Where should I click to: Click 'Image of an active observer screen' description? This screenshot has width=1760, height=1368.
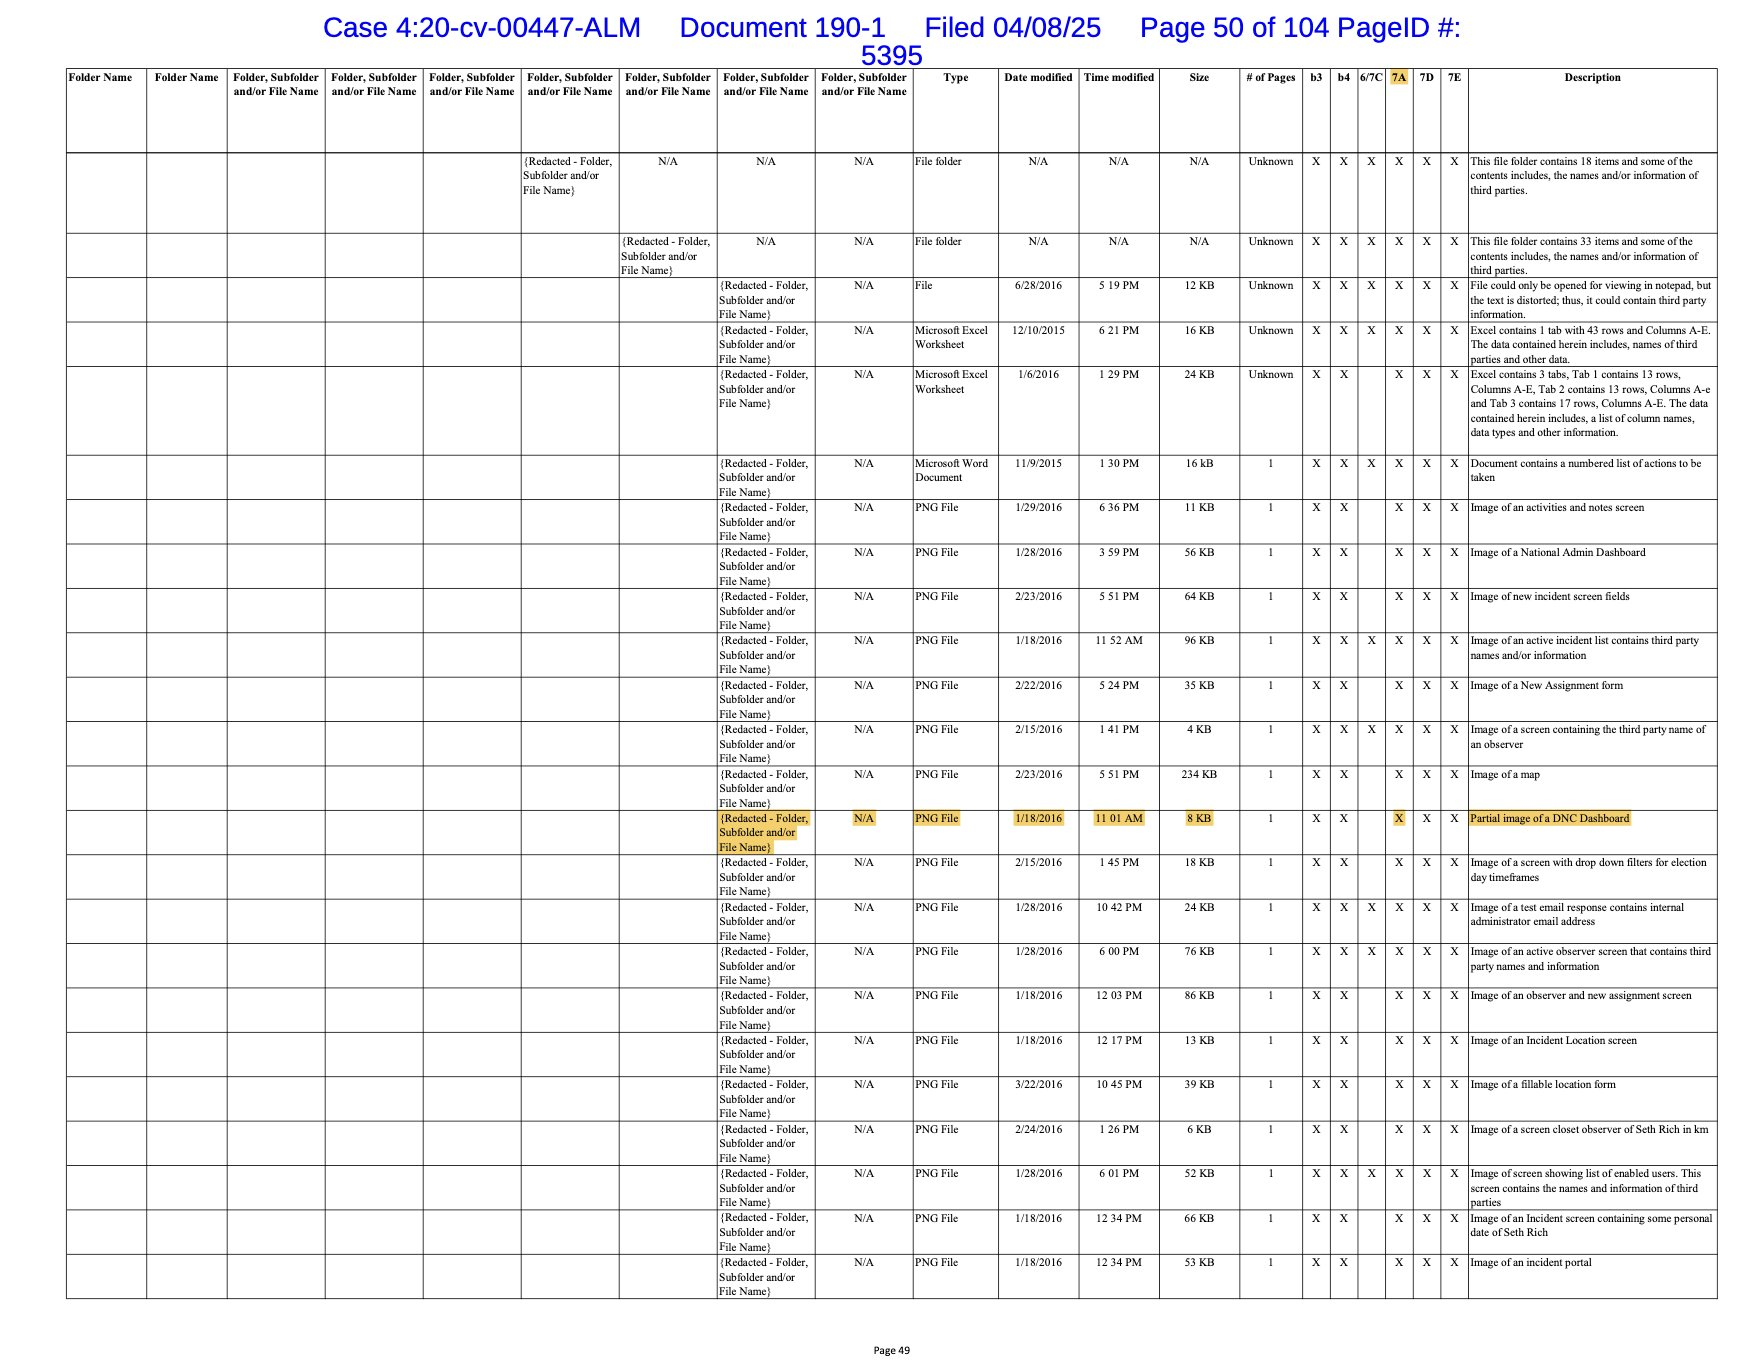pos(1590,959)
